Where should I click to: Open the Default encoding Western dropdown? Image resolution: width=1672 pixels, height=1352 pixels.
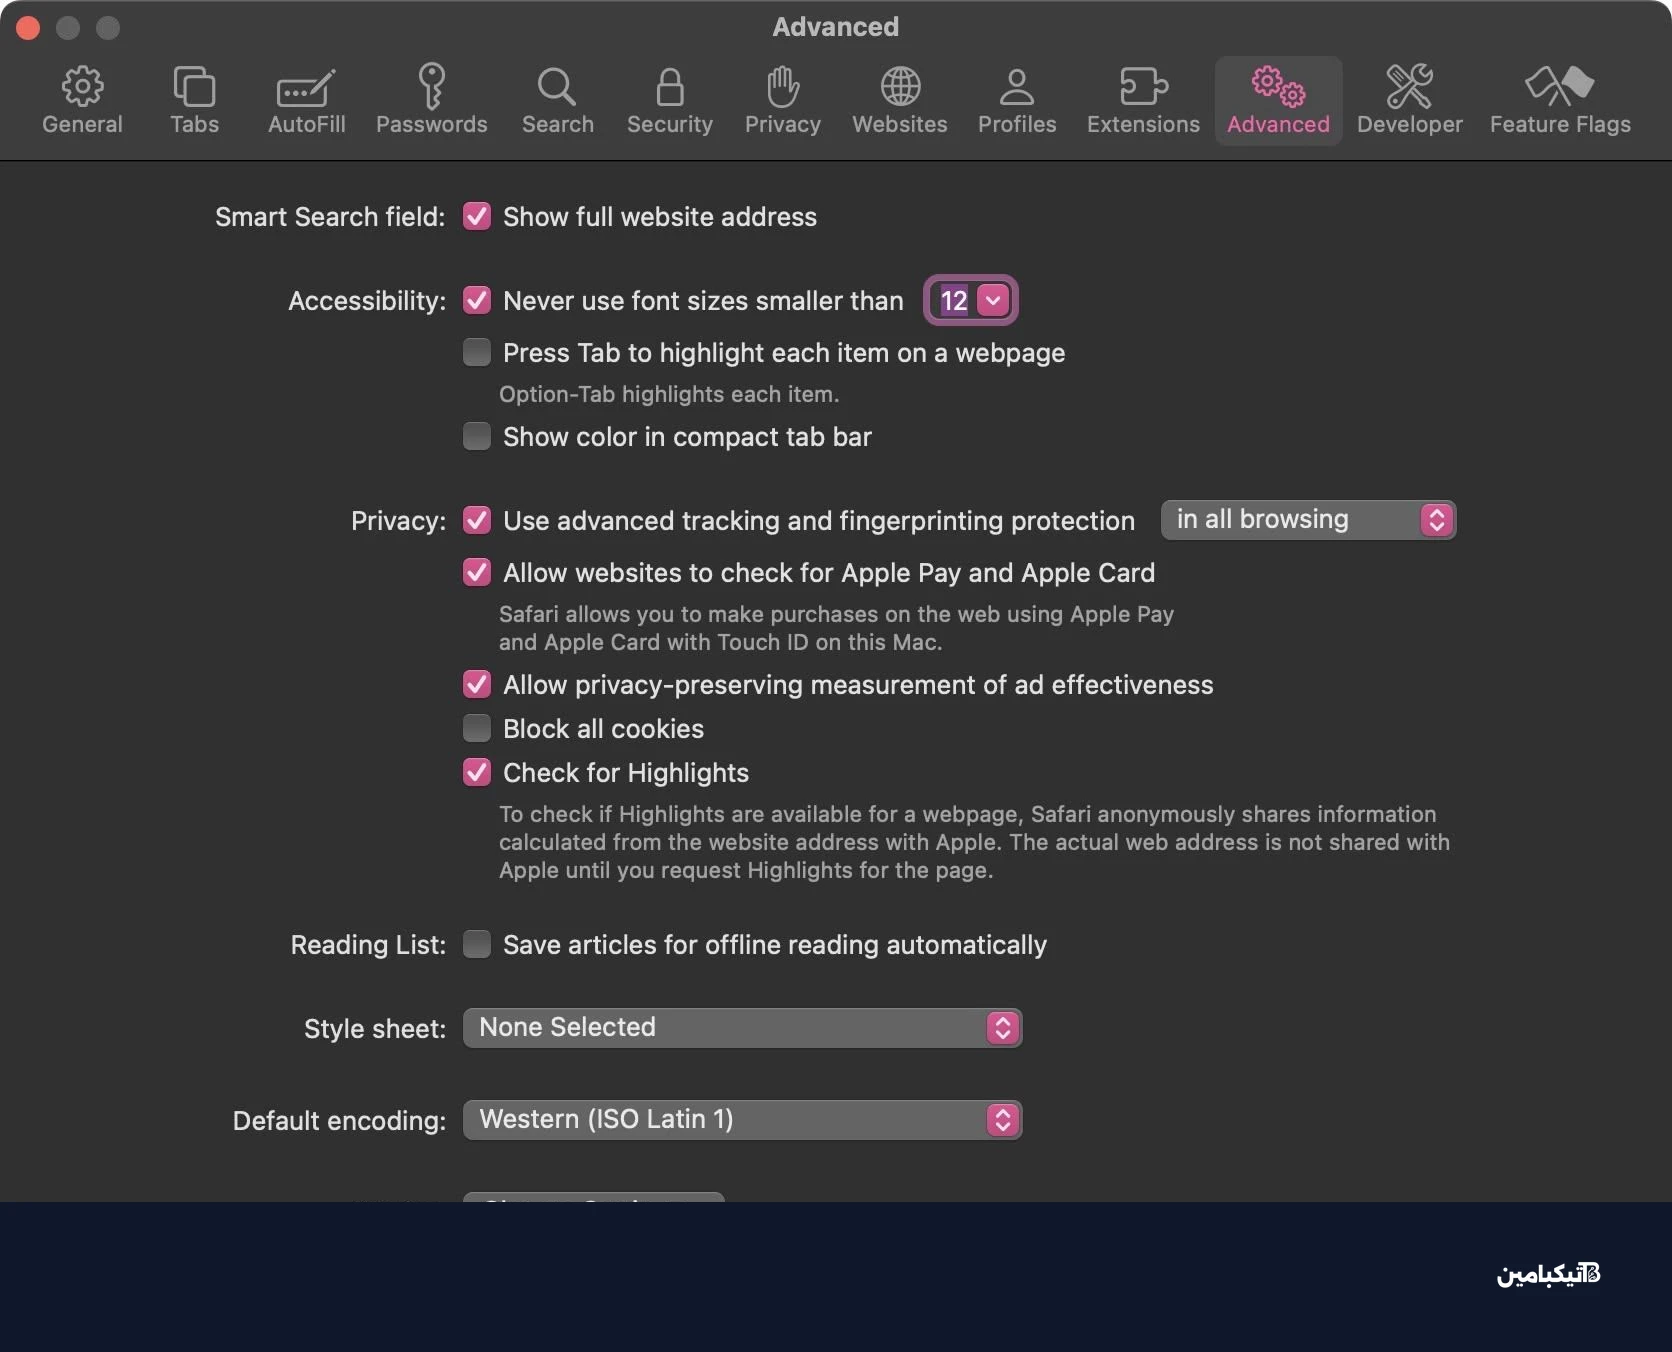741,1120
